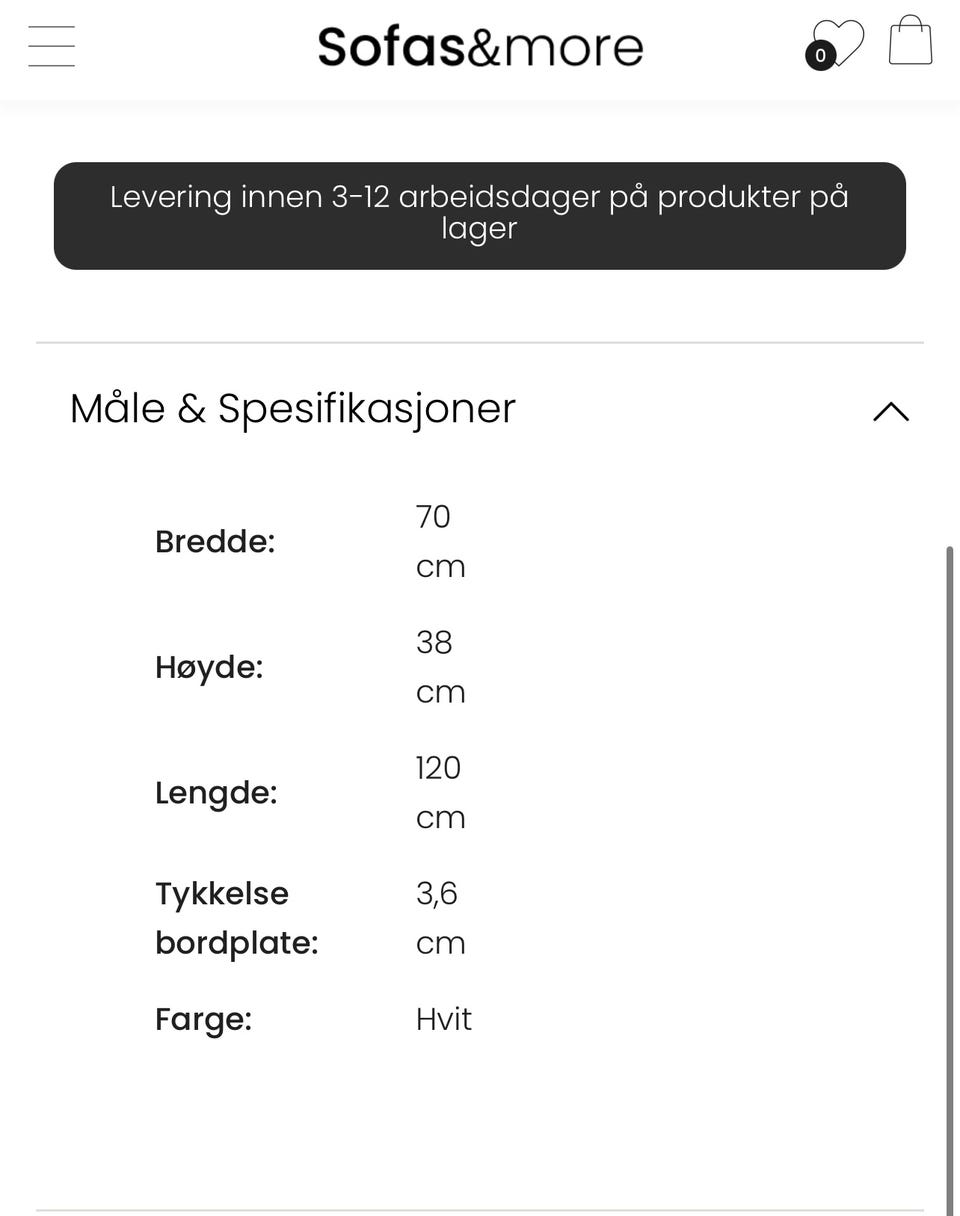Click the delivery info banner
Viewport: 960px width, 1216px height.
480,216
